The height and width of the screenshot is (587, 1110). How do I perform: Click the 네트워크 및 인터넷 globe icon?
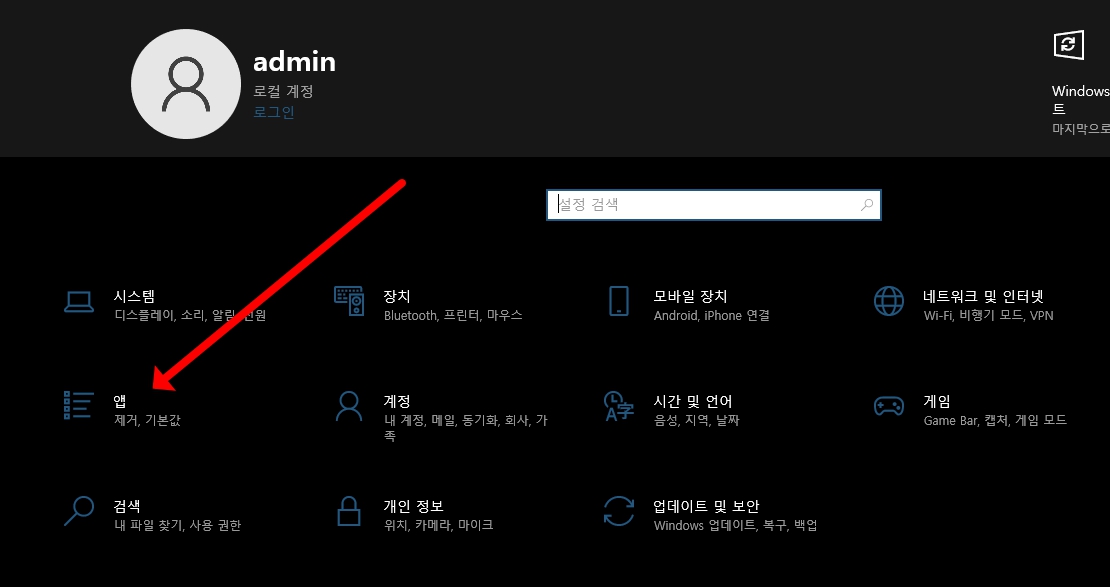click(889, 300)
